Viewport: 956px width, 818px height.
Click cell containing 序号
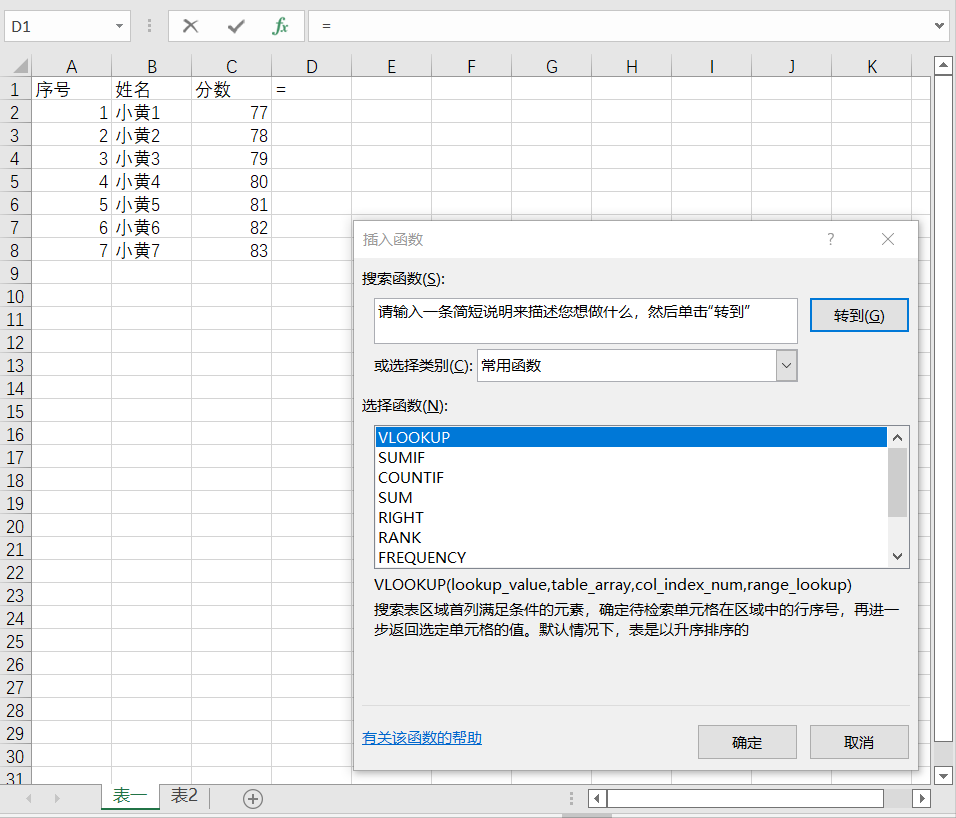(71, 89)
